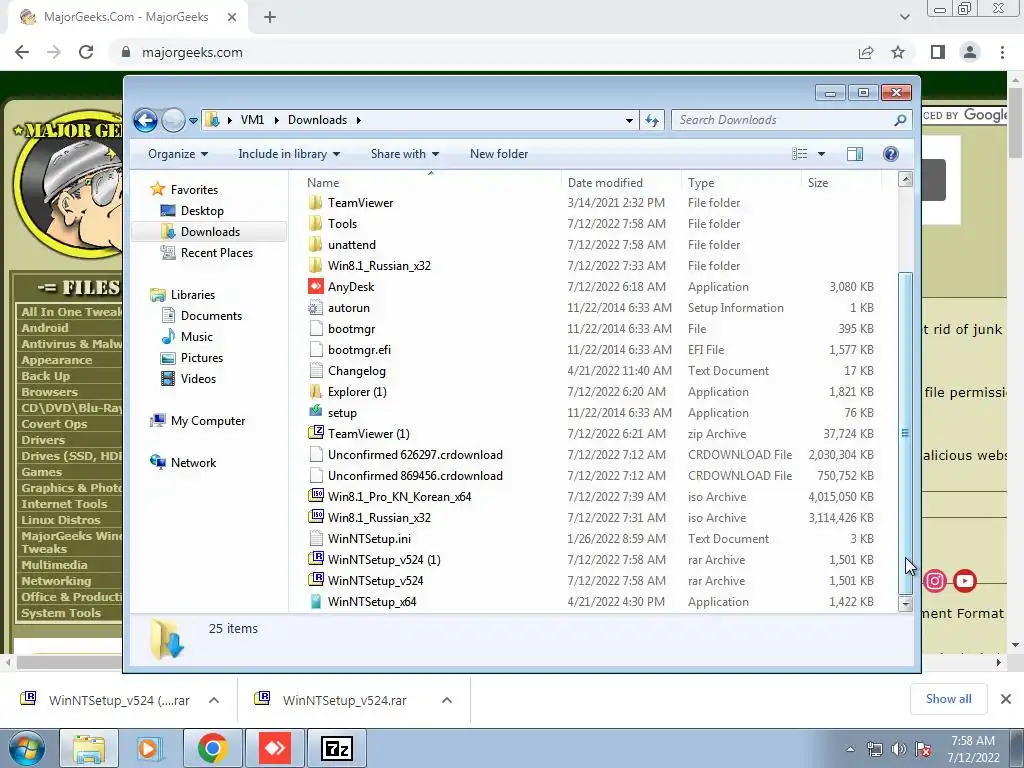
Task: Click the change view icon
Action: coord(799,154)
